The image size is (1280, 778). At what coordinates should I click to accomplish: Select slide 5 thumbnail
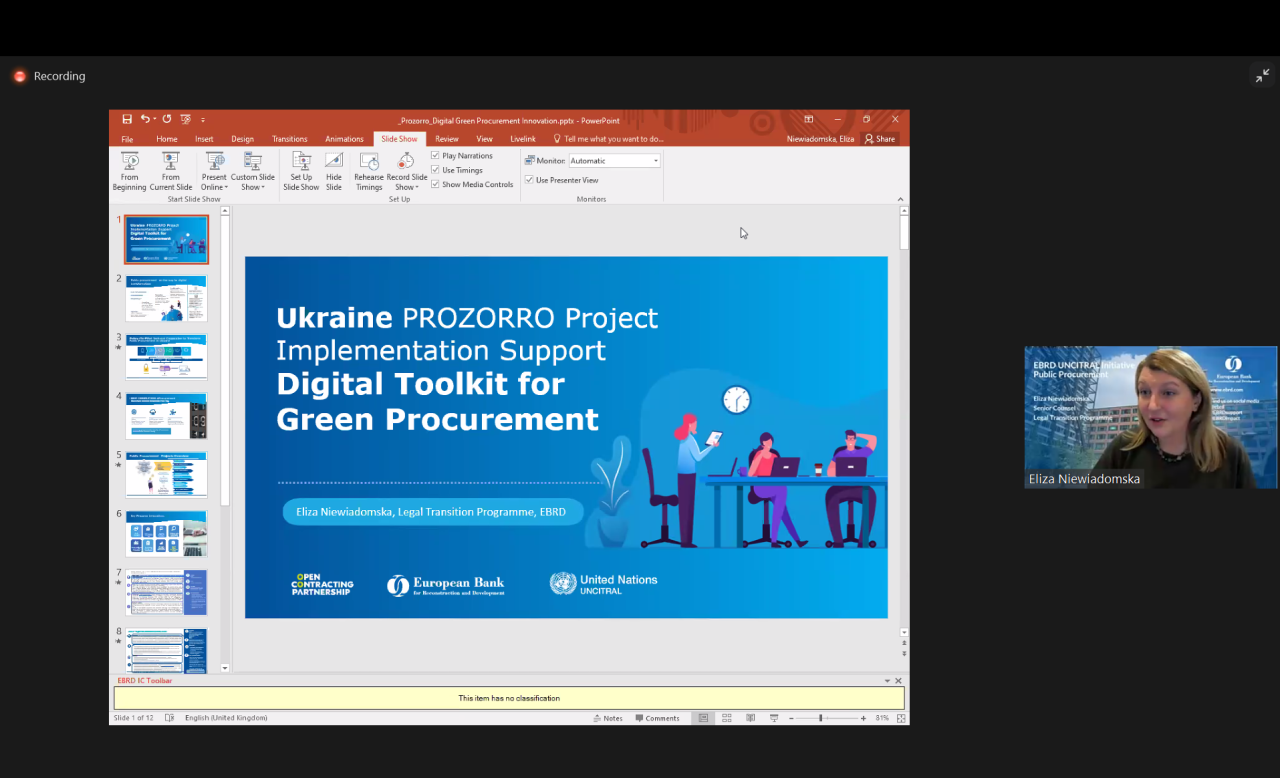pos(166,474)
